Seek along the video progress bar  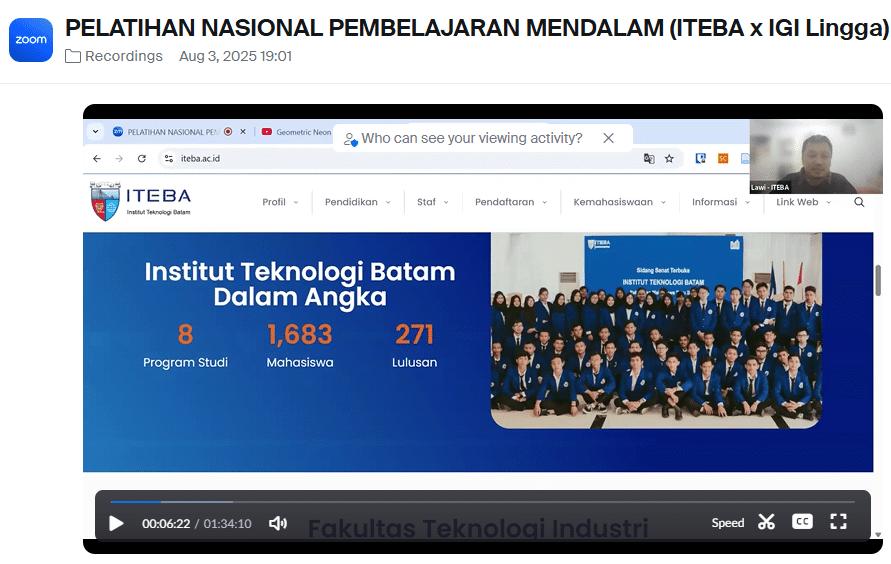(x=482, y=502)
